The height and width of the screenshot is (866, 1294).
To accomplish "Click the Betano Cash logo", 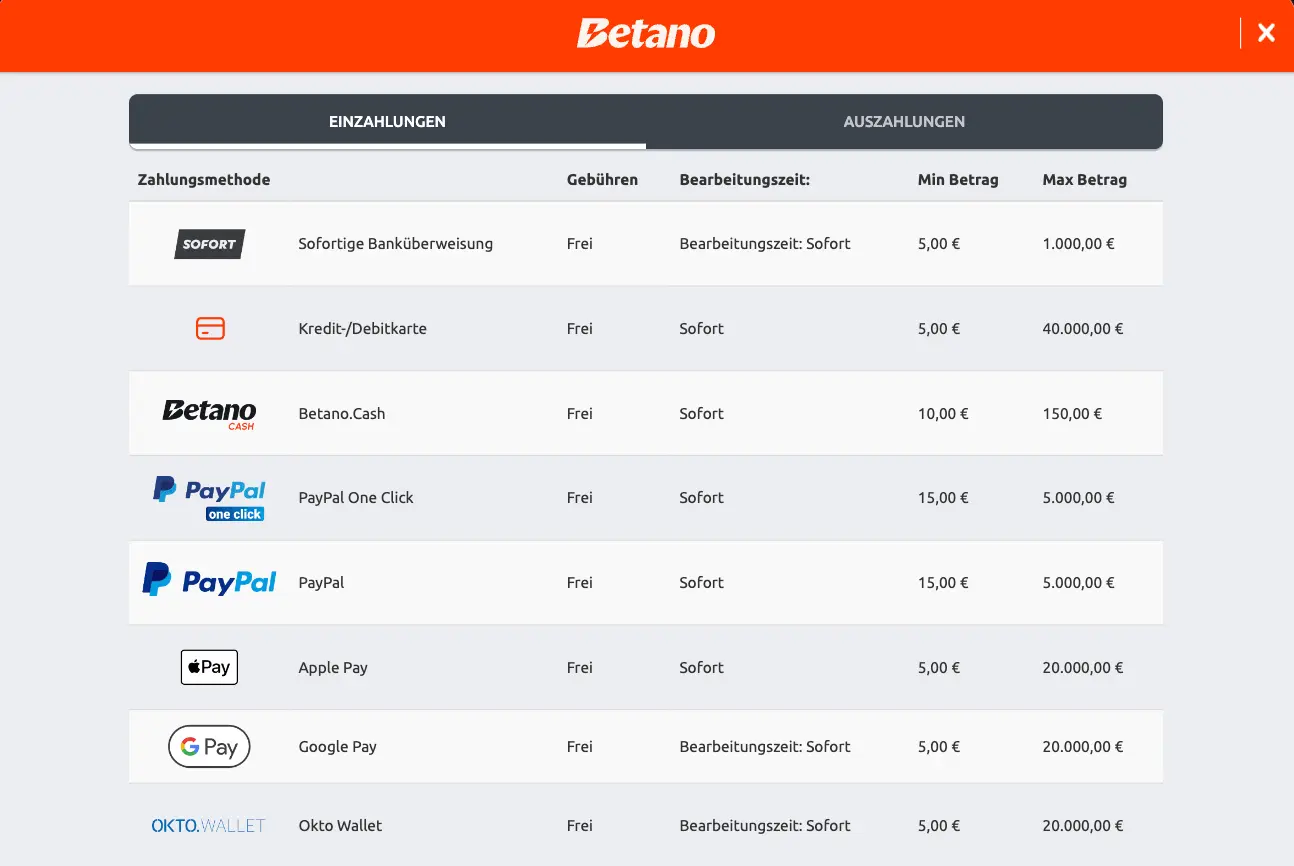I will click(x=209, y=414).
